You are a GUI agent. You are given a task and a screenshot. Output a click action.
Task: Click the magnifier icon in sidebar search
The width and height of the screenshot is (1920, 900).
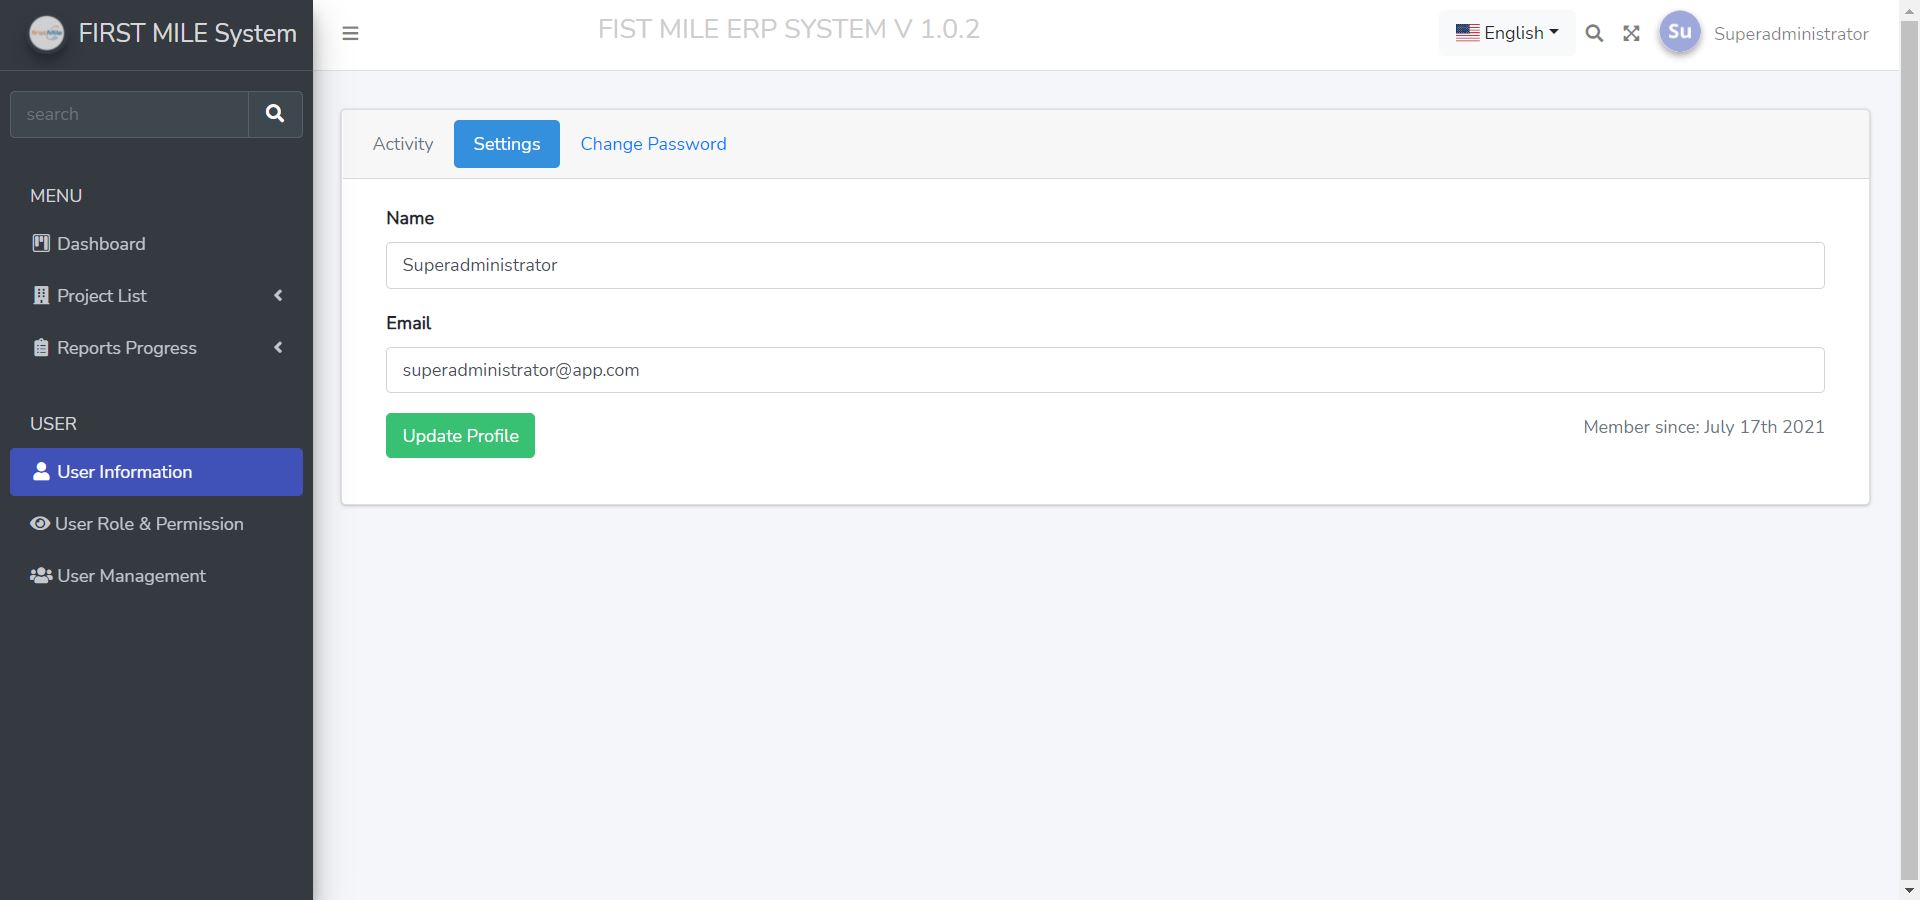[x=275, y=113]
